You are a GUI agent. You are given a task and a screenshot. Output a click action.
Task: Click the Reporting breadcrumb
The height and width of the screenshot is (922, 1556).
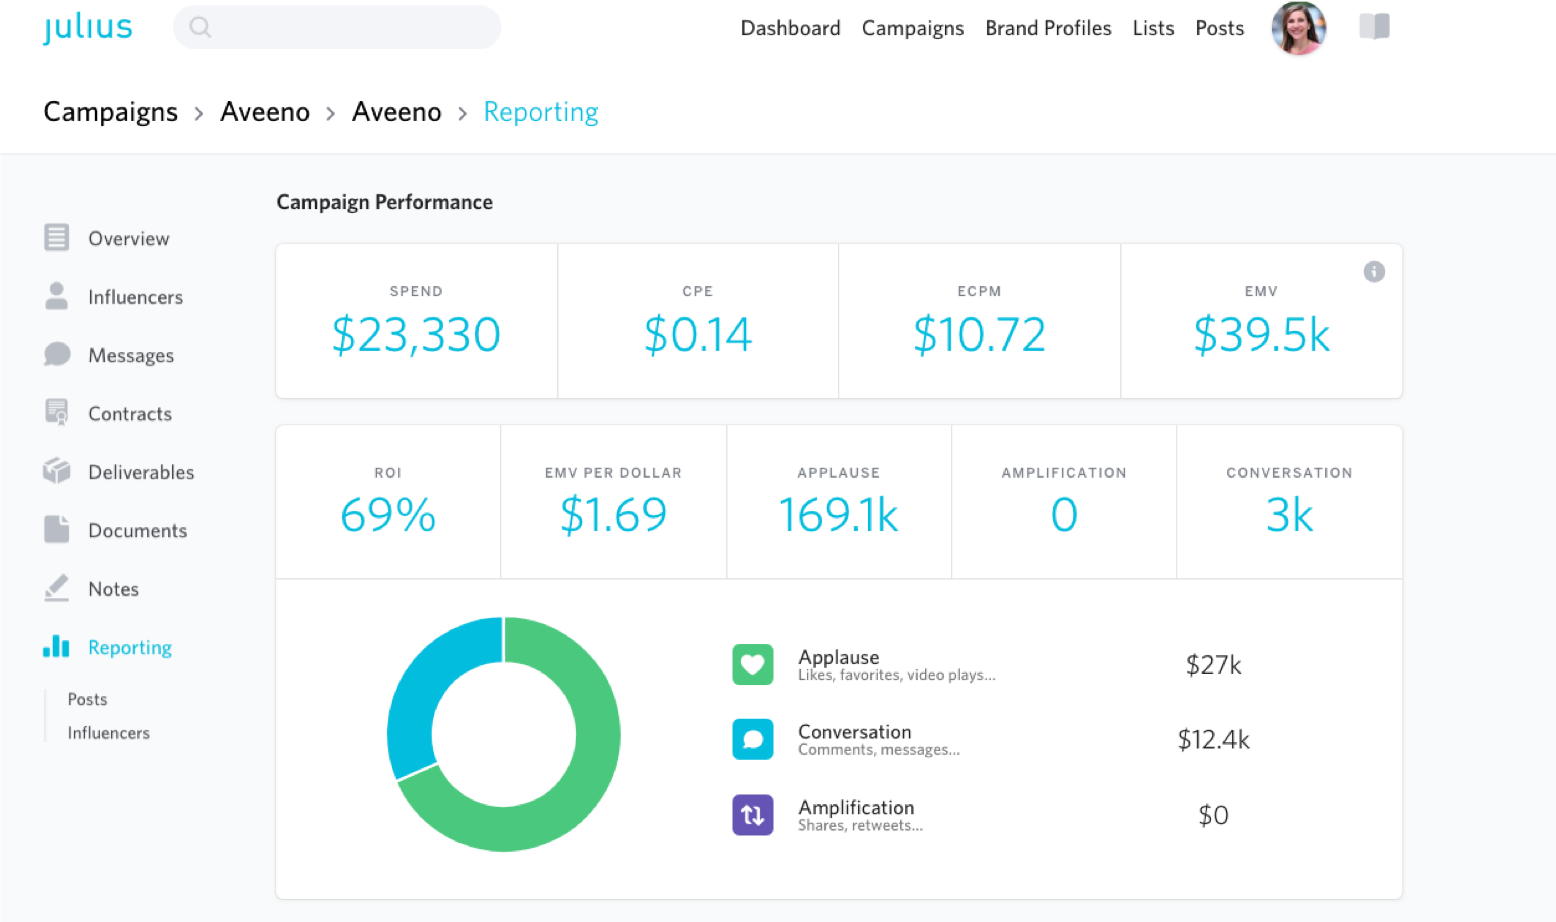point(541,112)
